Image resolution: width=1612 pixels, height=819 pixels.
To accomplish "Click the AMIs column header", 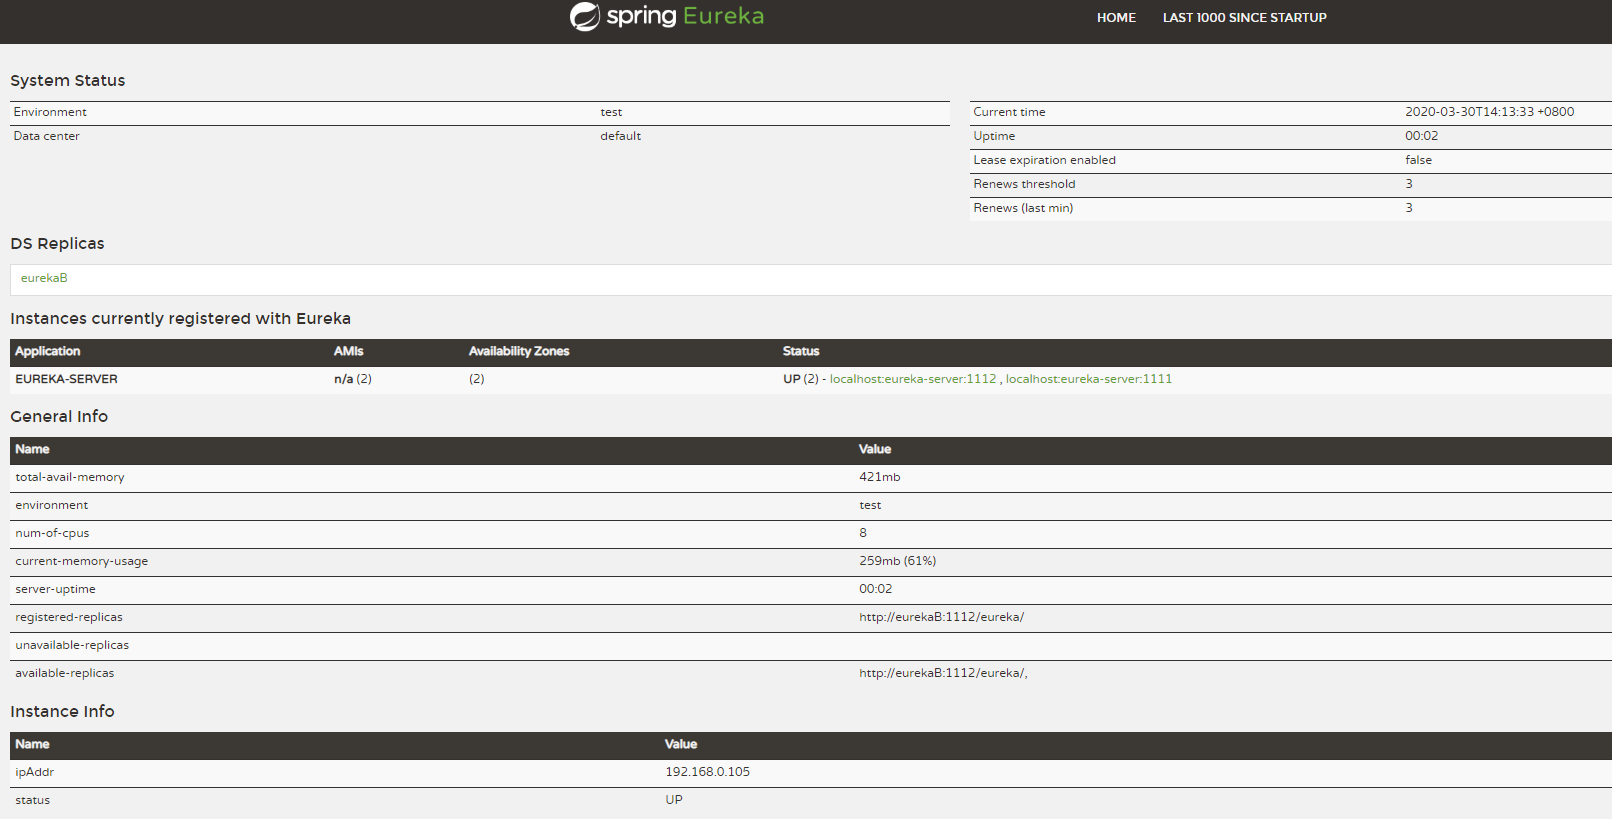I will pos(348,351).
